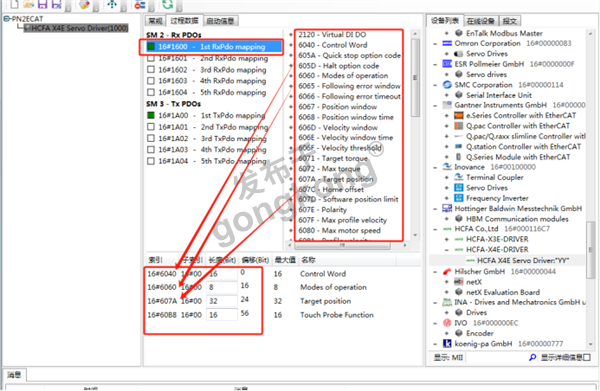600x391 pixels.
Task: Click the e.Series Controller orange device icon
Action: (458, 116)
